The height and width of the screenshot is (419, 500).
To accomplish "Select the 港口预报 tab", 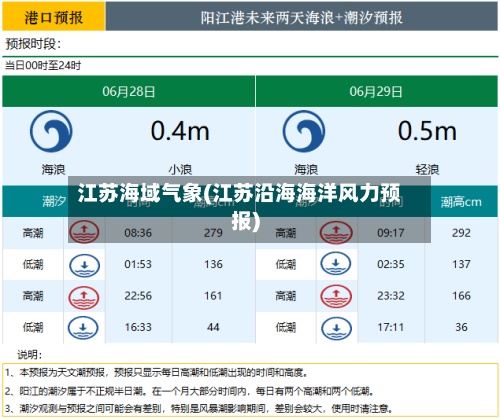I will pyautogui.click(x=54, y=16).
